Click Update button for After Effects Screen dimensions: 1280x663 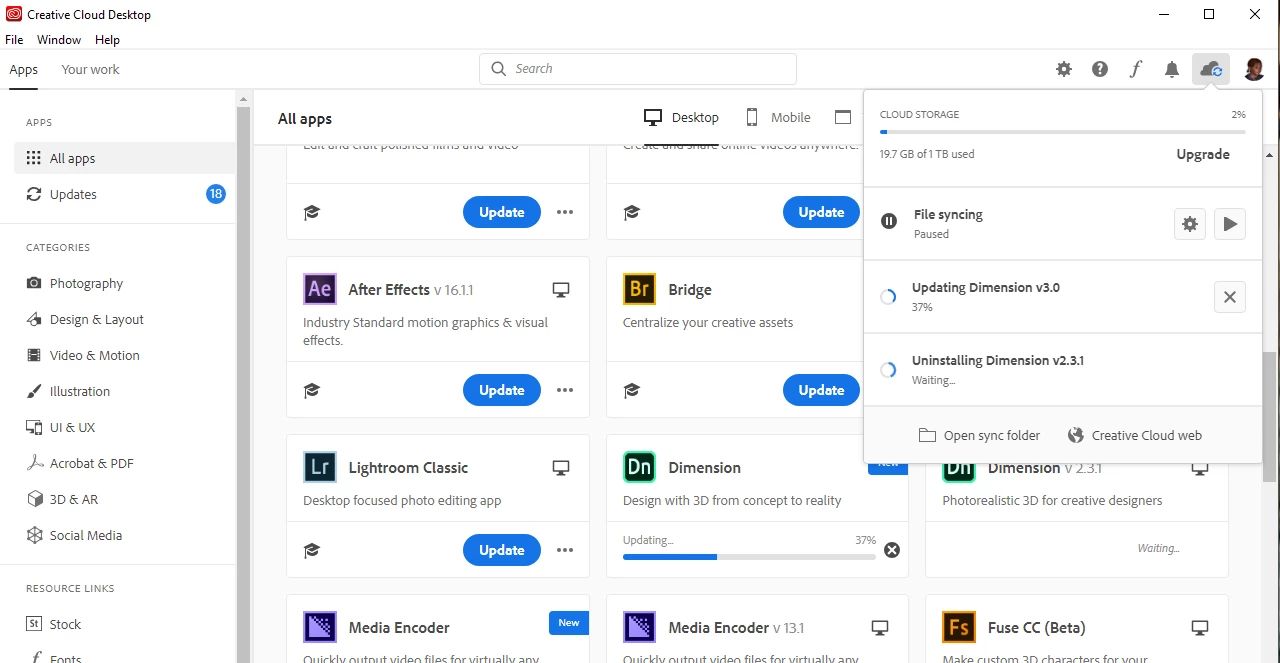pyautogui.click(x=502, y=390)
